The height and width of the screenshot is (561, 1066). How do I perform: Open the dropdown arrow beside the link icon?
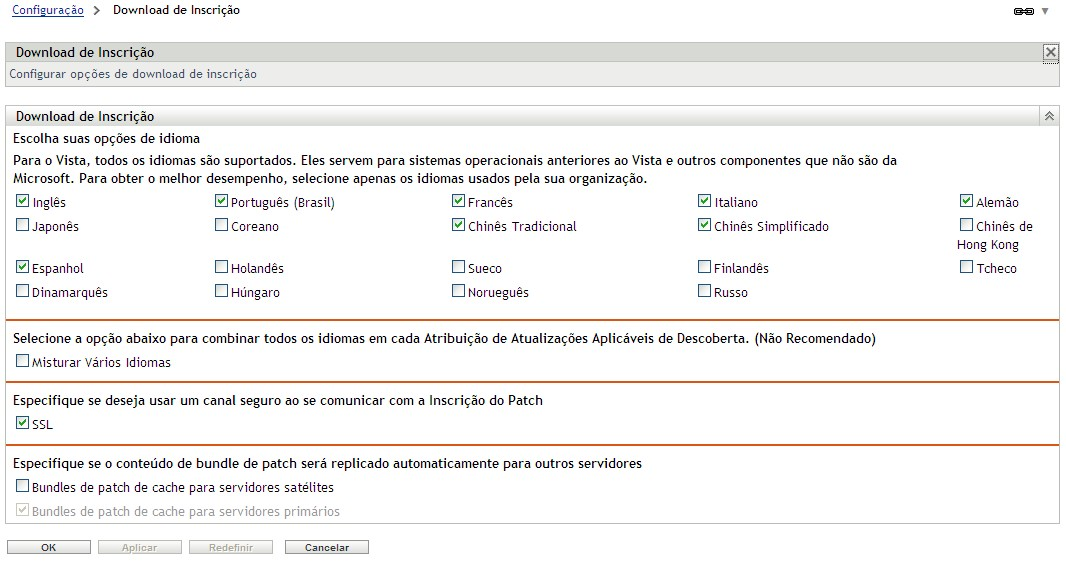click(1045, 12)
